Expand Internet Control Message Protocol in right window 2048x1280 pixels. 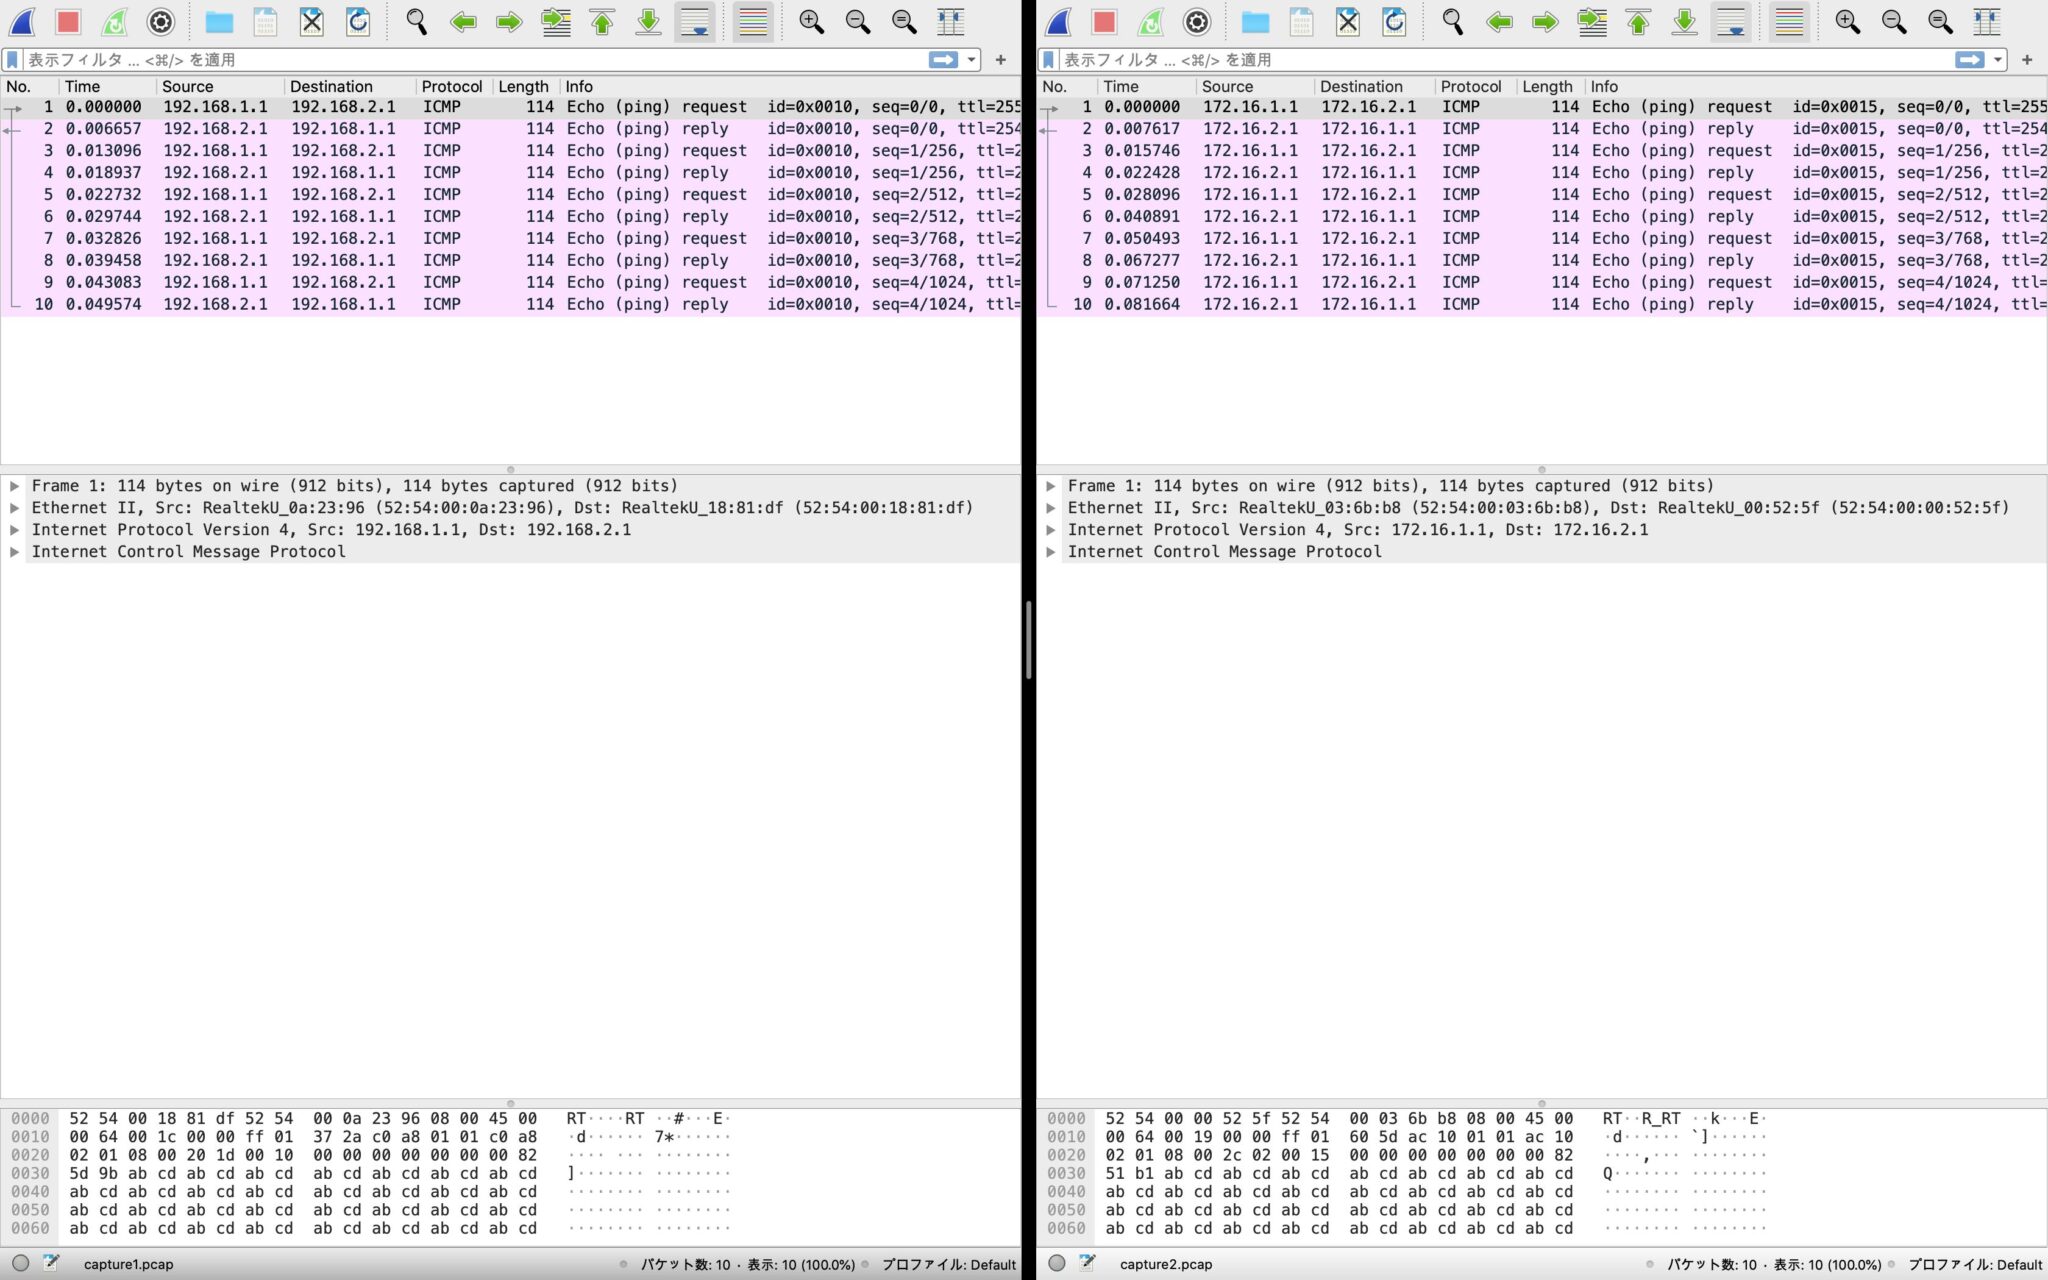click(x=1050, y=552)
